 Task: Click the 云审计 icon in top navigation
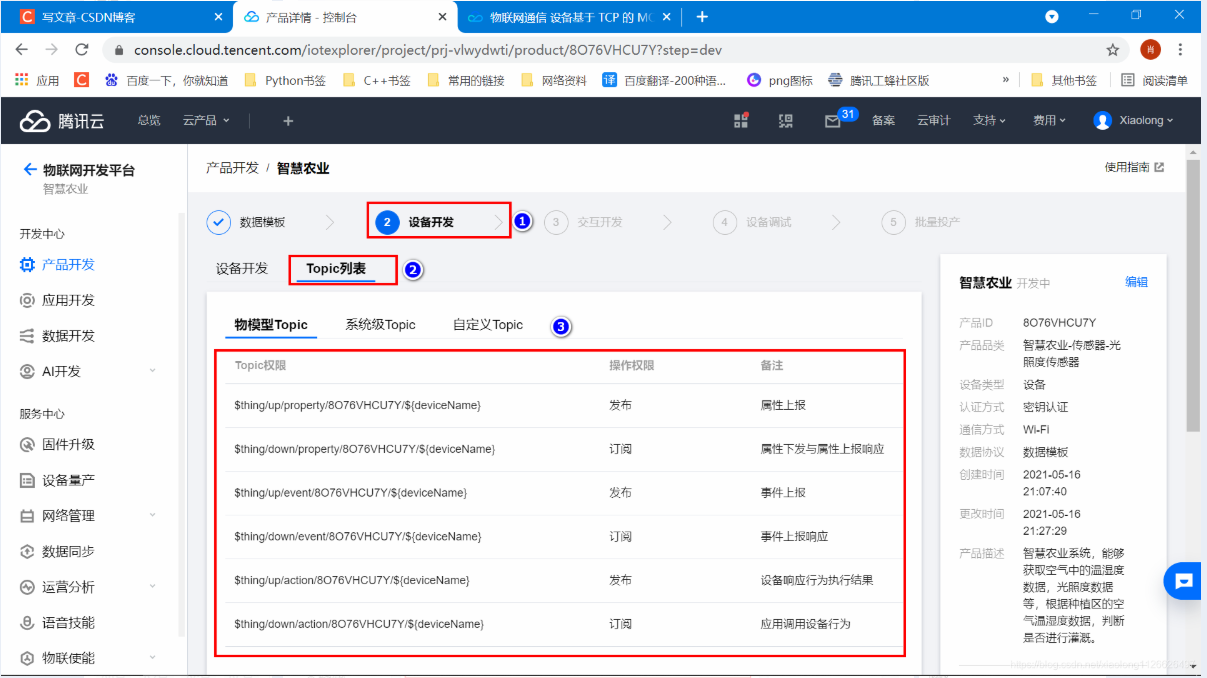[932, 120]
